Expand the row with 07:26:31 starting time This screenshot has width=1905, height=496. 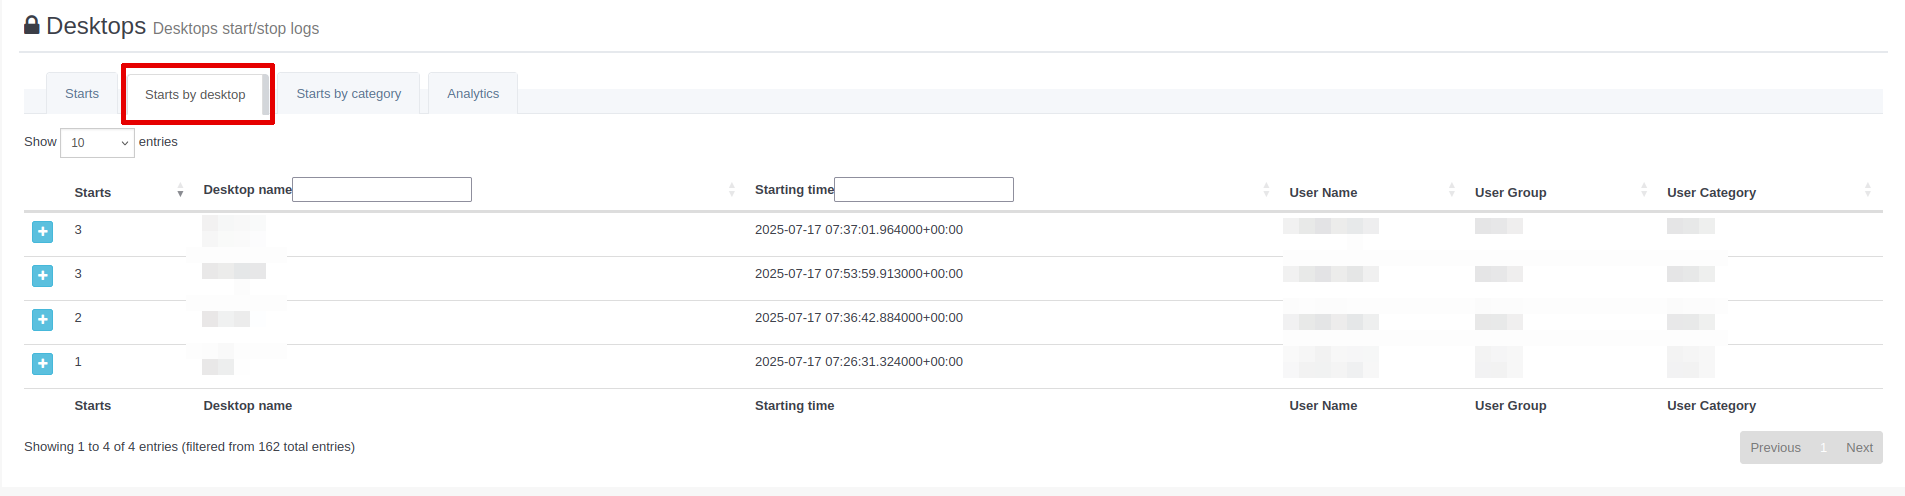coord(42,364)
